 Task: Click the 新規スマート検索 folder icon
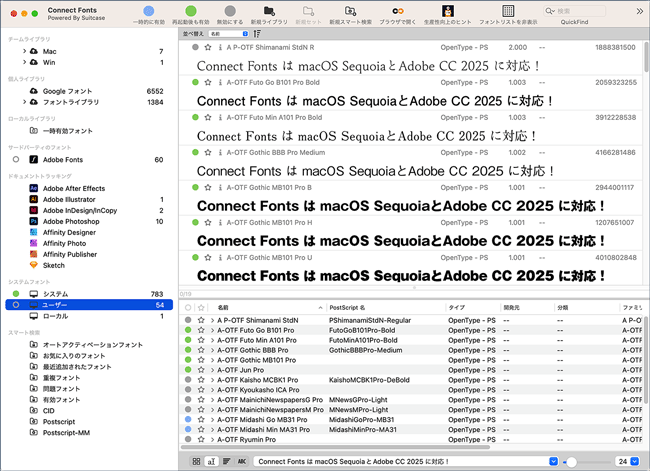[x=350, y=11]
